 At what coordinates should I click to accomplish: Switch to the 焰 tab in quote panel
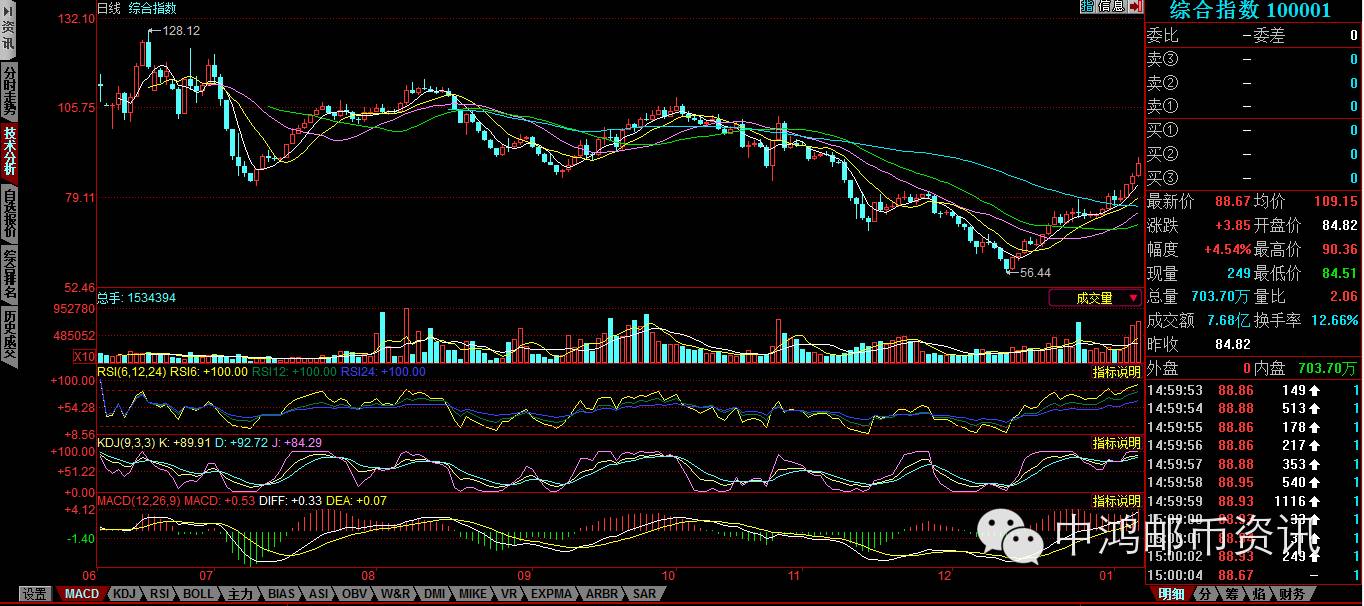coord(1258,594)
